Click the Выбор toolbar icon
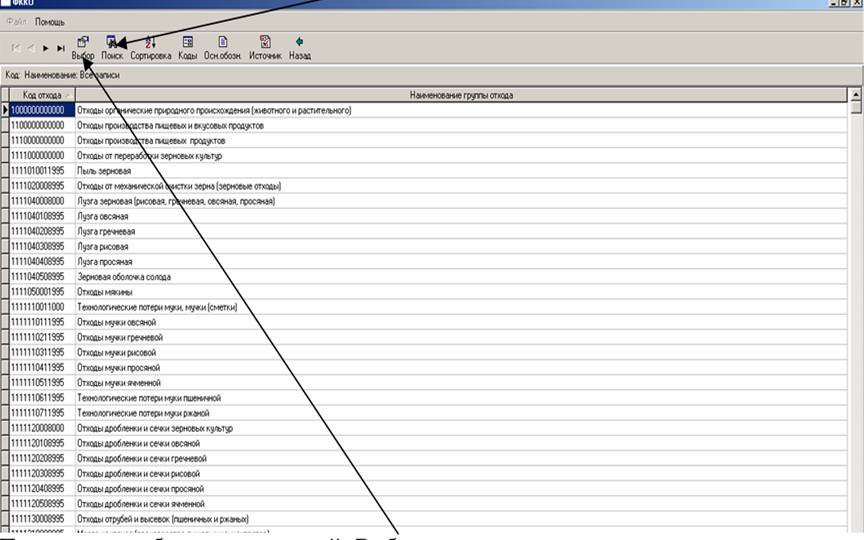 (x=83, y=47)
